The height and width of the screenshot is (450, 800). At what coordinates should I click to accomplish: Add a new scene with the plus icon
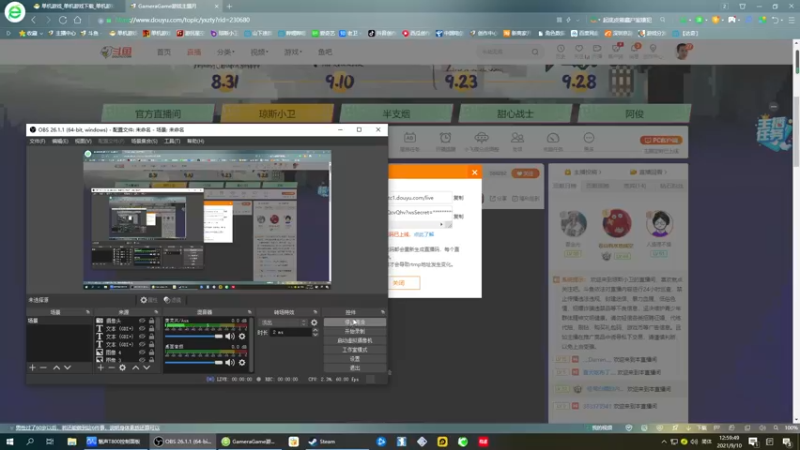click(x=32, y=367)
